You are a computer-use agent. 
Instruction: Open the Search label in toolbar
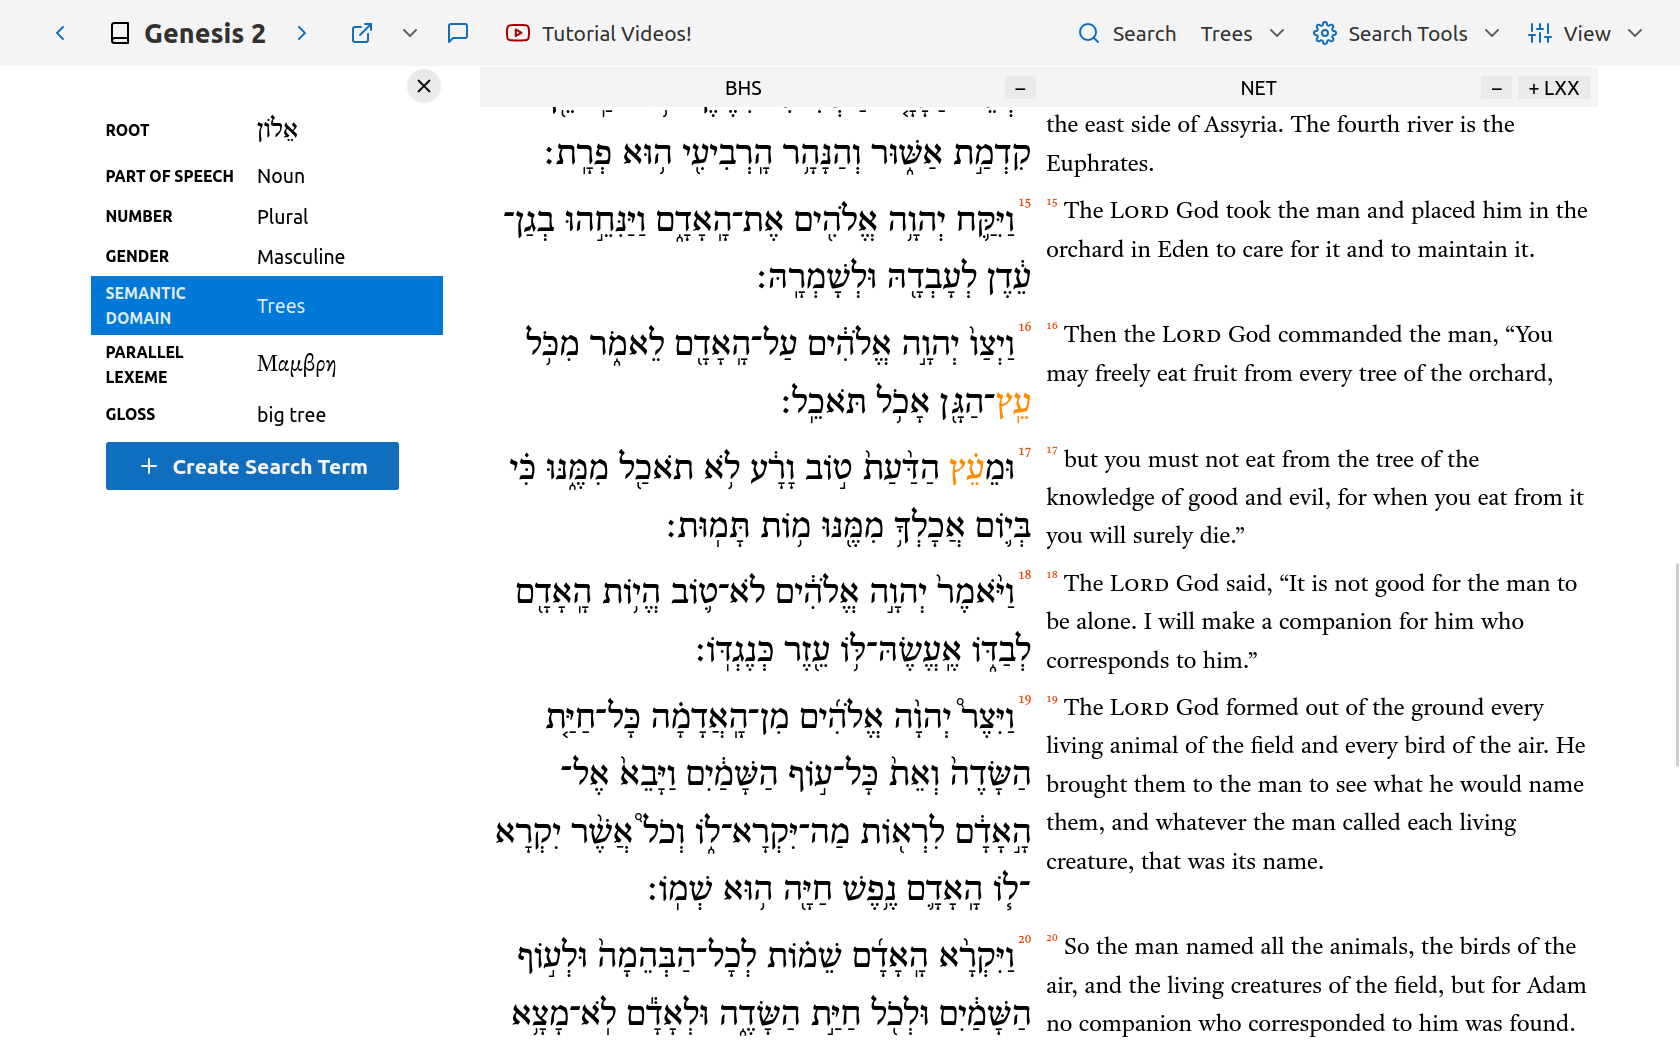1144,33
